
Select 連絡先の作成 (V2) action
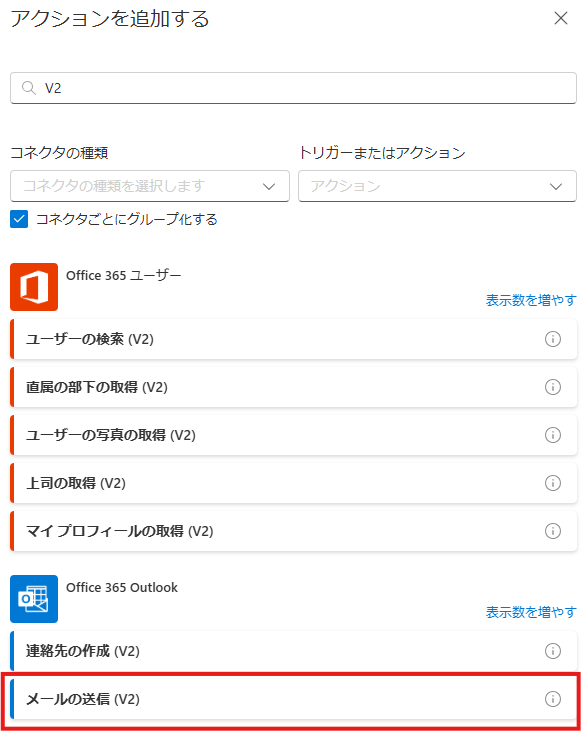[x=293, y=651]
